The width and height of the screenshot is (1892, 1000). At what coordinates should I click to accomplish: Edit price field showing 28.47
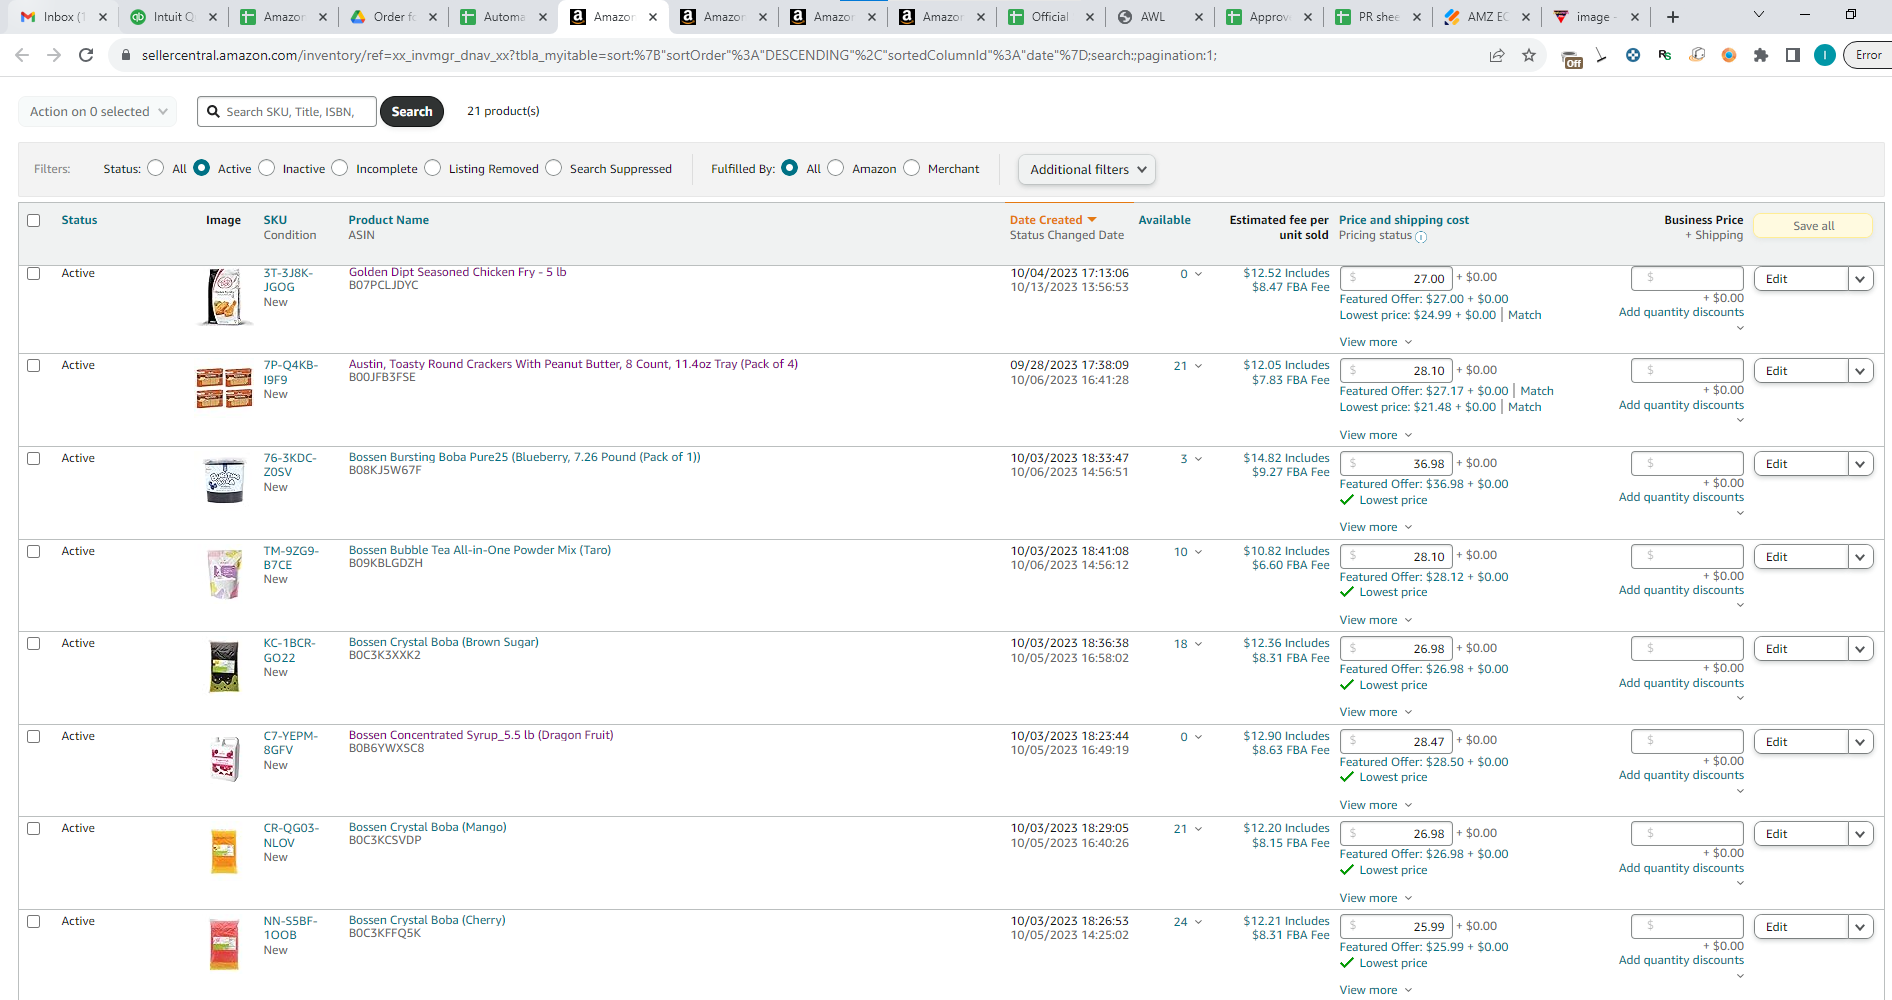1395,741
